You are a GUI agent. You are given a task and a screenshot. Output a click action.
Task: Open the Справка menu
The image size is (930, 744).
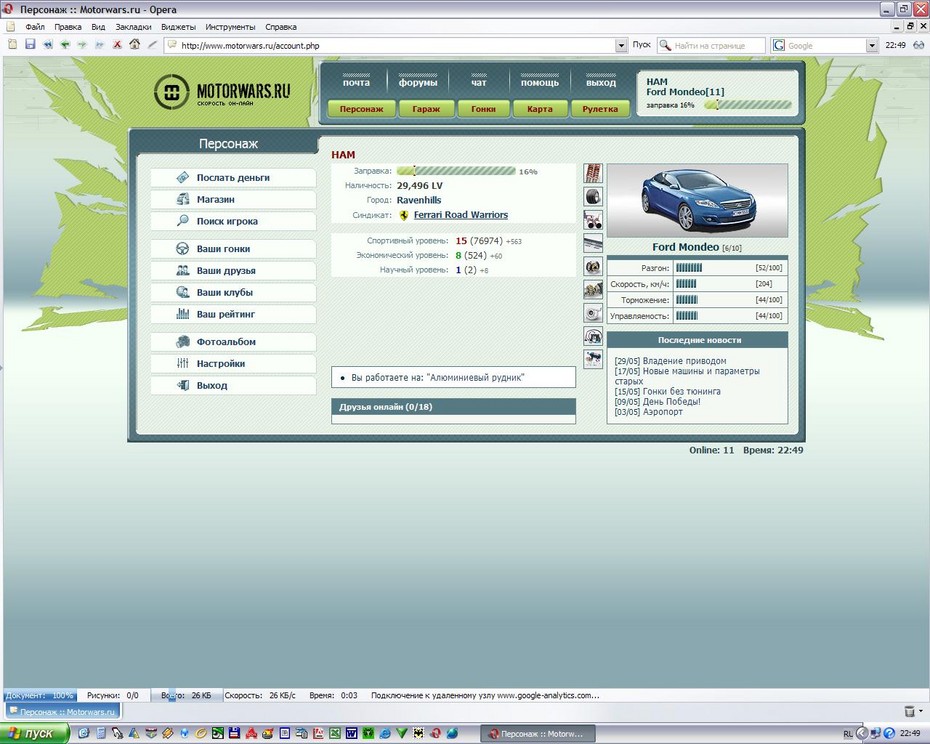pyautogui.click(x=281, y=27)
